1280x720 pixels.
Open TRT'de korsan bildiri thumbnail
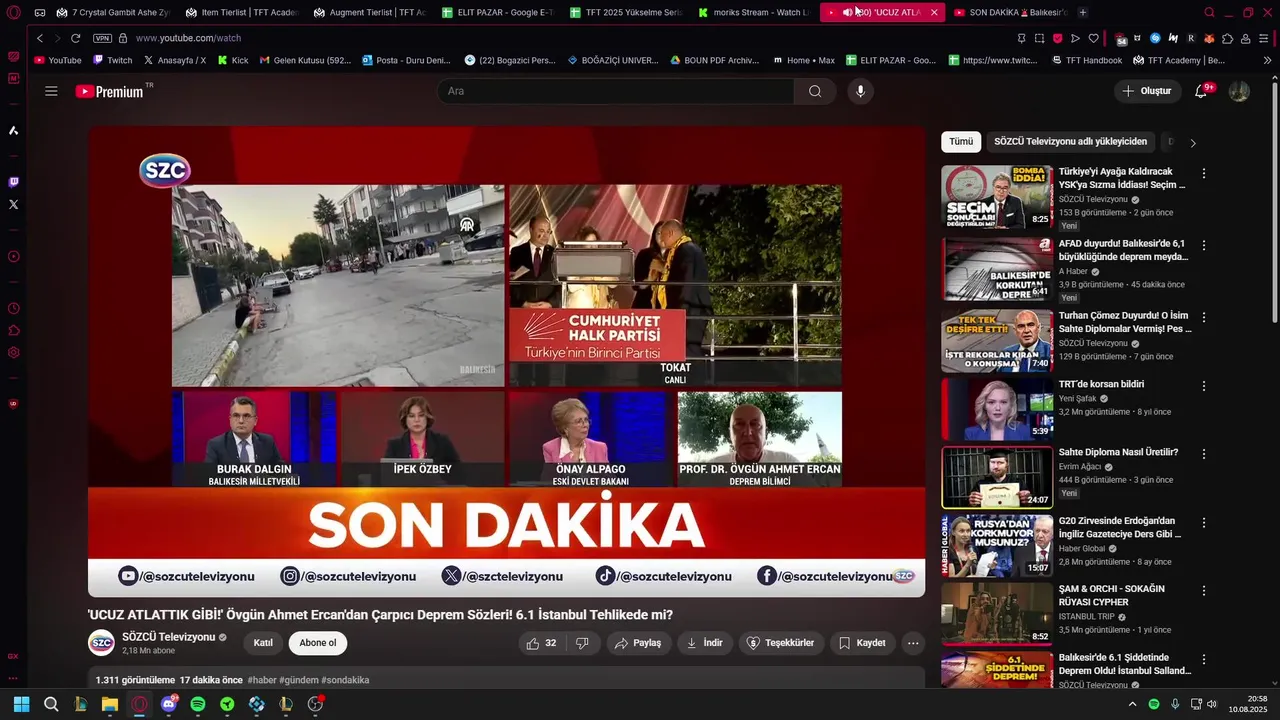click(997, 409)
